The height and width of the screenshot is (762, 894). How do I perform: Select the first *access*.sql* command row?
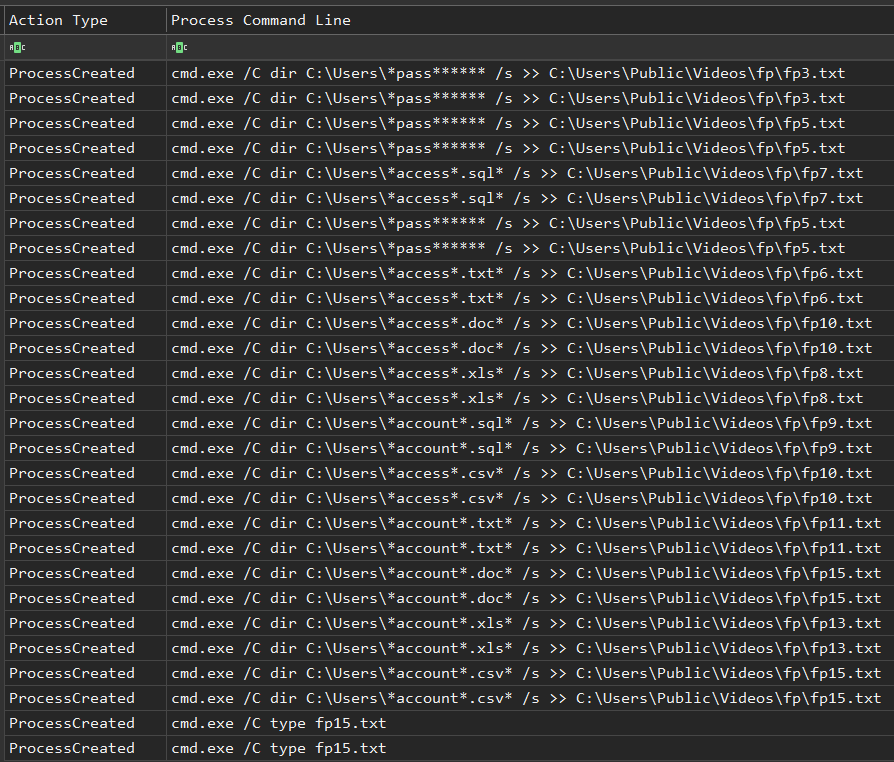point(516,173)
